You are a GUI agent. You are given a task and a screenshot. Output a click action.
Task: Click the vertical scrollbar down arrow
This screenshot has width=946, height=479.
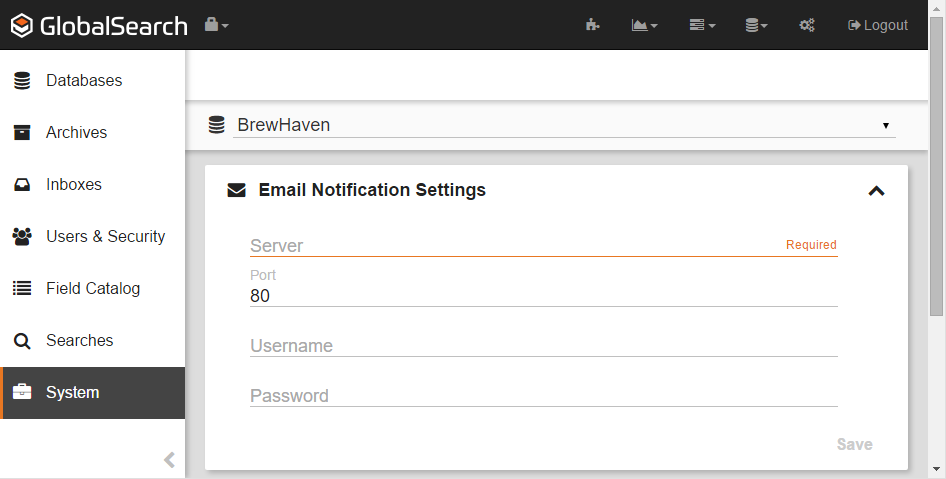click(x=937, y=469)
